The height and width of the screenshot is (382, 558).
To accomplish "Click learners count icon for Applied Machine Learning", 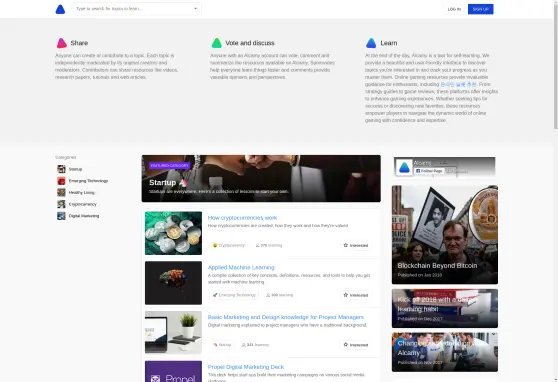I will [x=268, y=295].
